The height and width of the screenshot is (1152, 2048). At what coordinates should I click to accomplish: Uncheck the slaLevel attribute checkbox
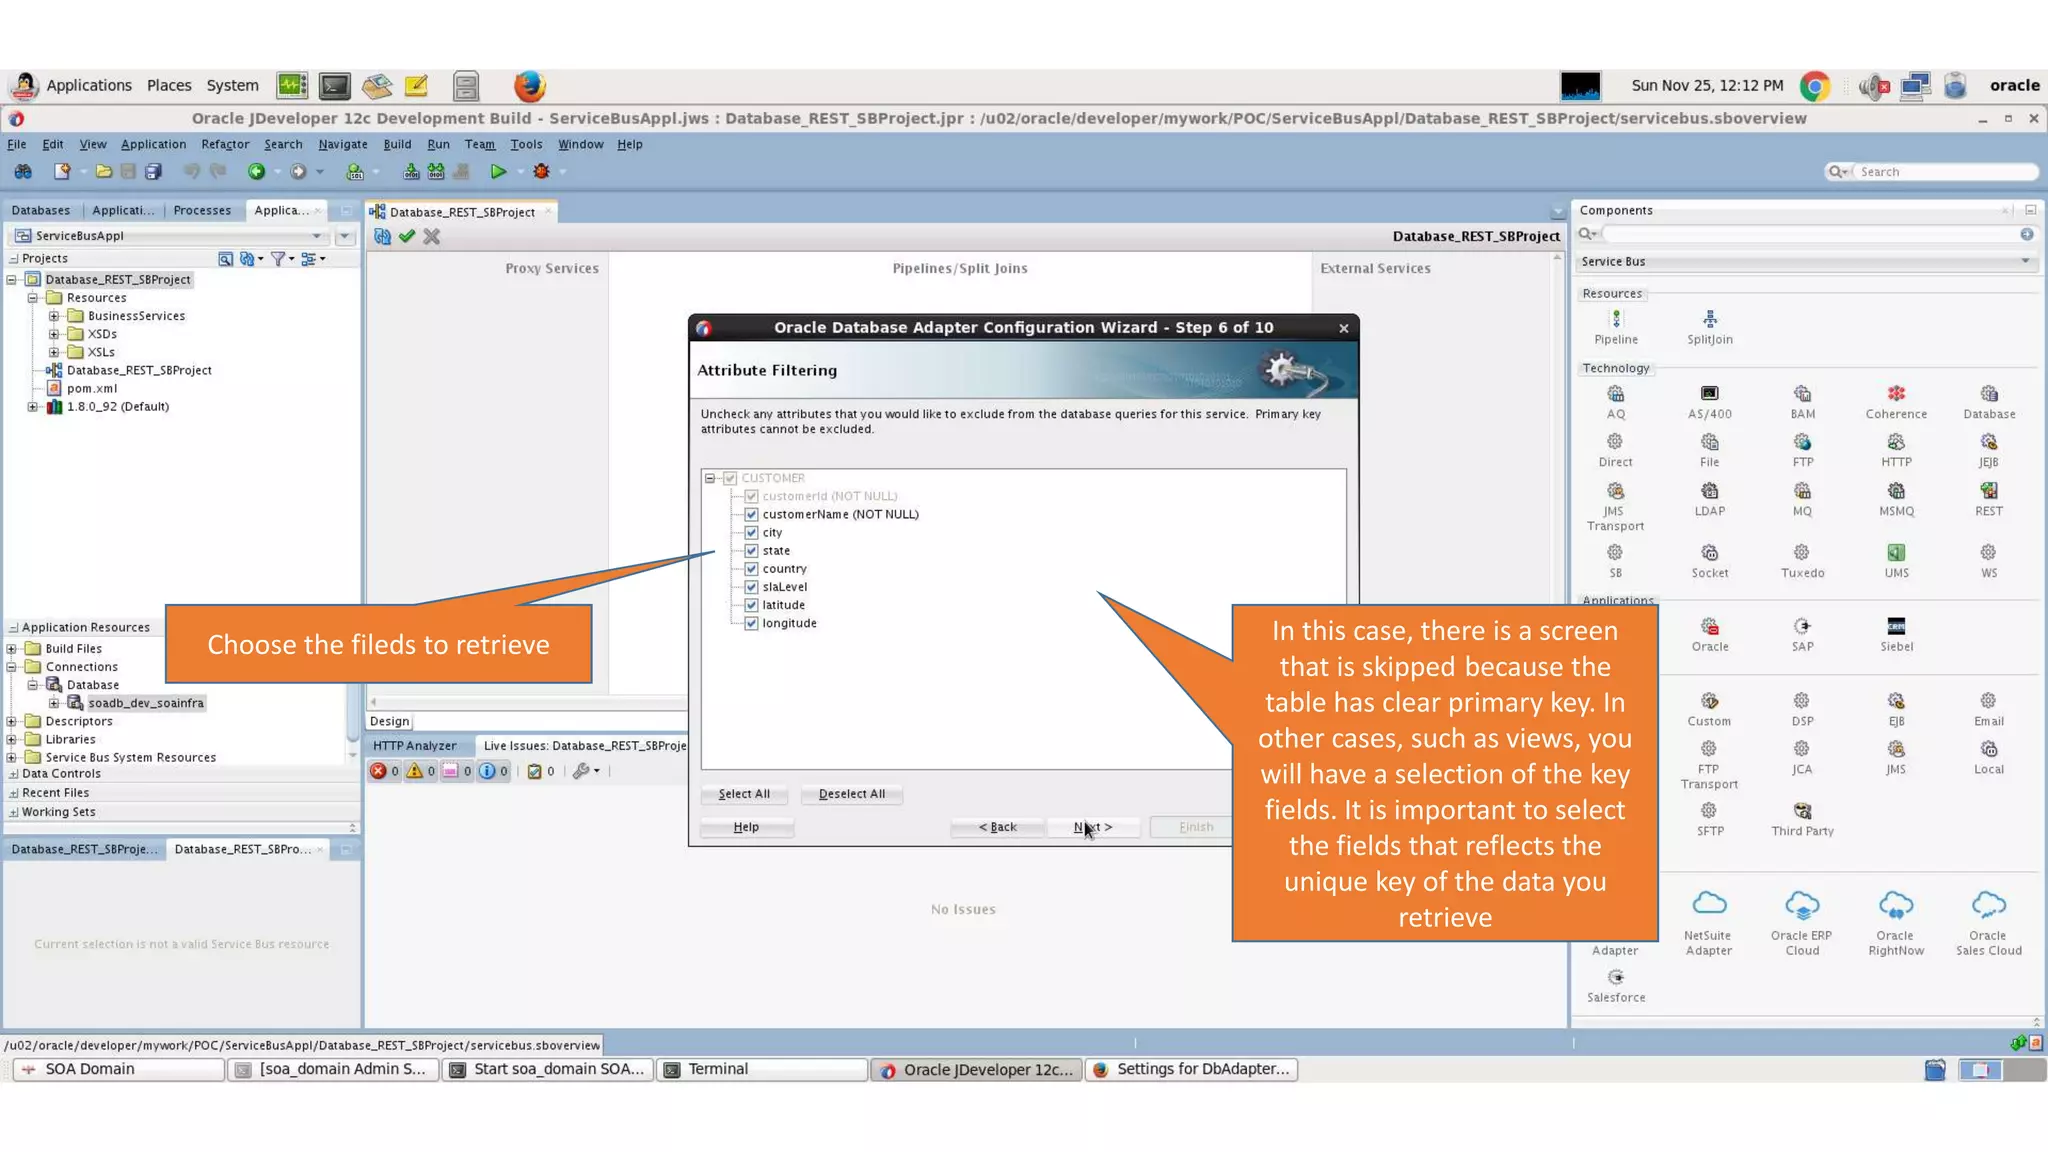tap(751, 586)
